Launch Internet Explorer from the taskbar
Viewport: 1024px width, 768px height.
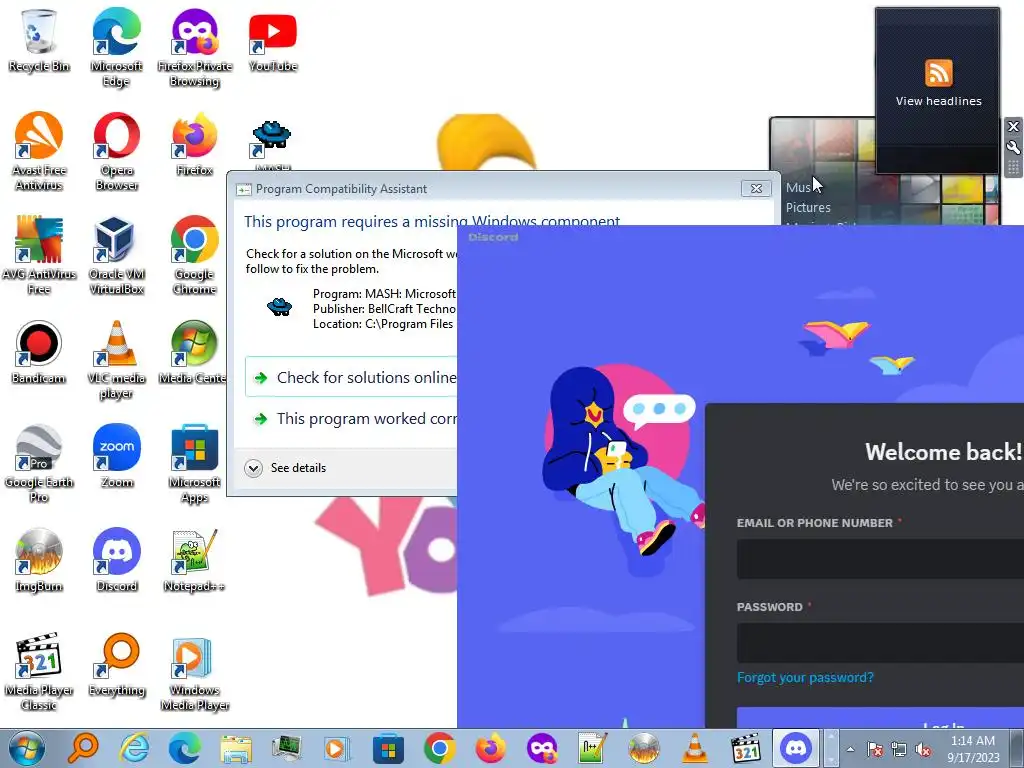pos(135,748)
